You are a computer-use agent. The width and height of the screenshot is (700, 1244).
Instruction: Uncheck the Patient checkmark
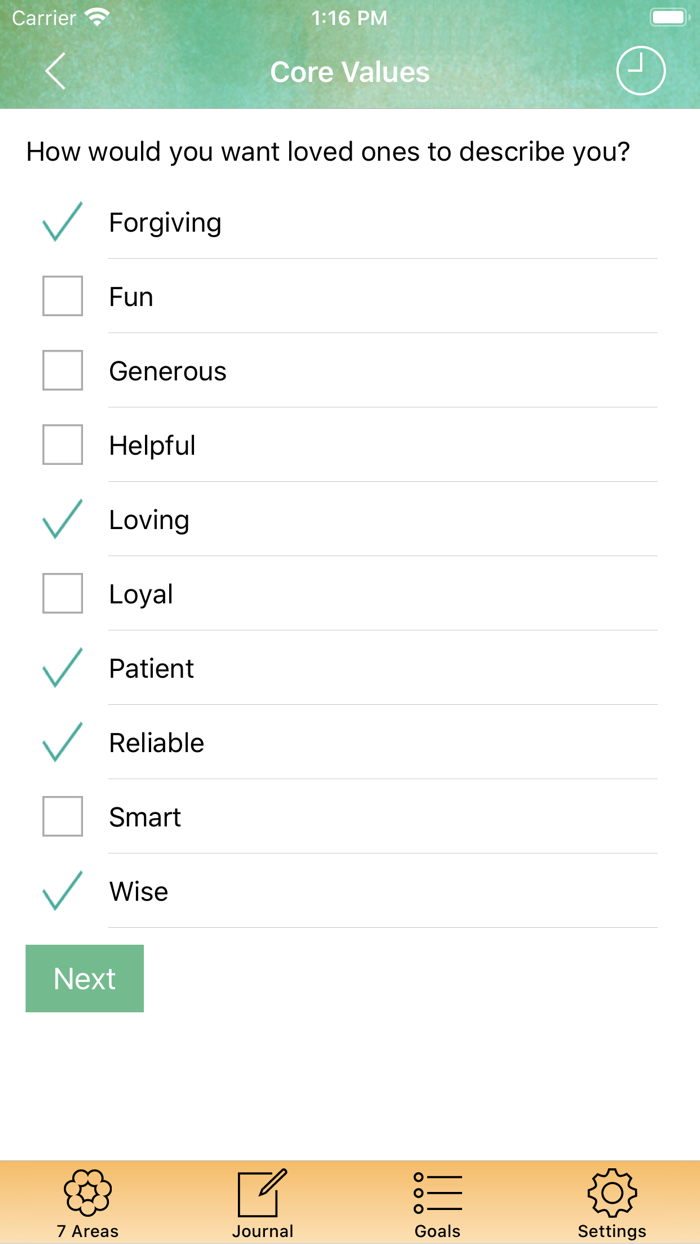(x=62, y=668)
